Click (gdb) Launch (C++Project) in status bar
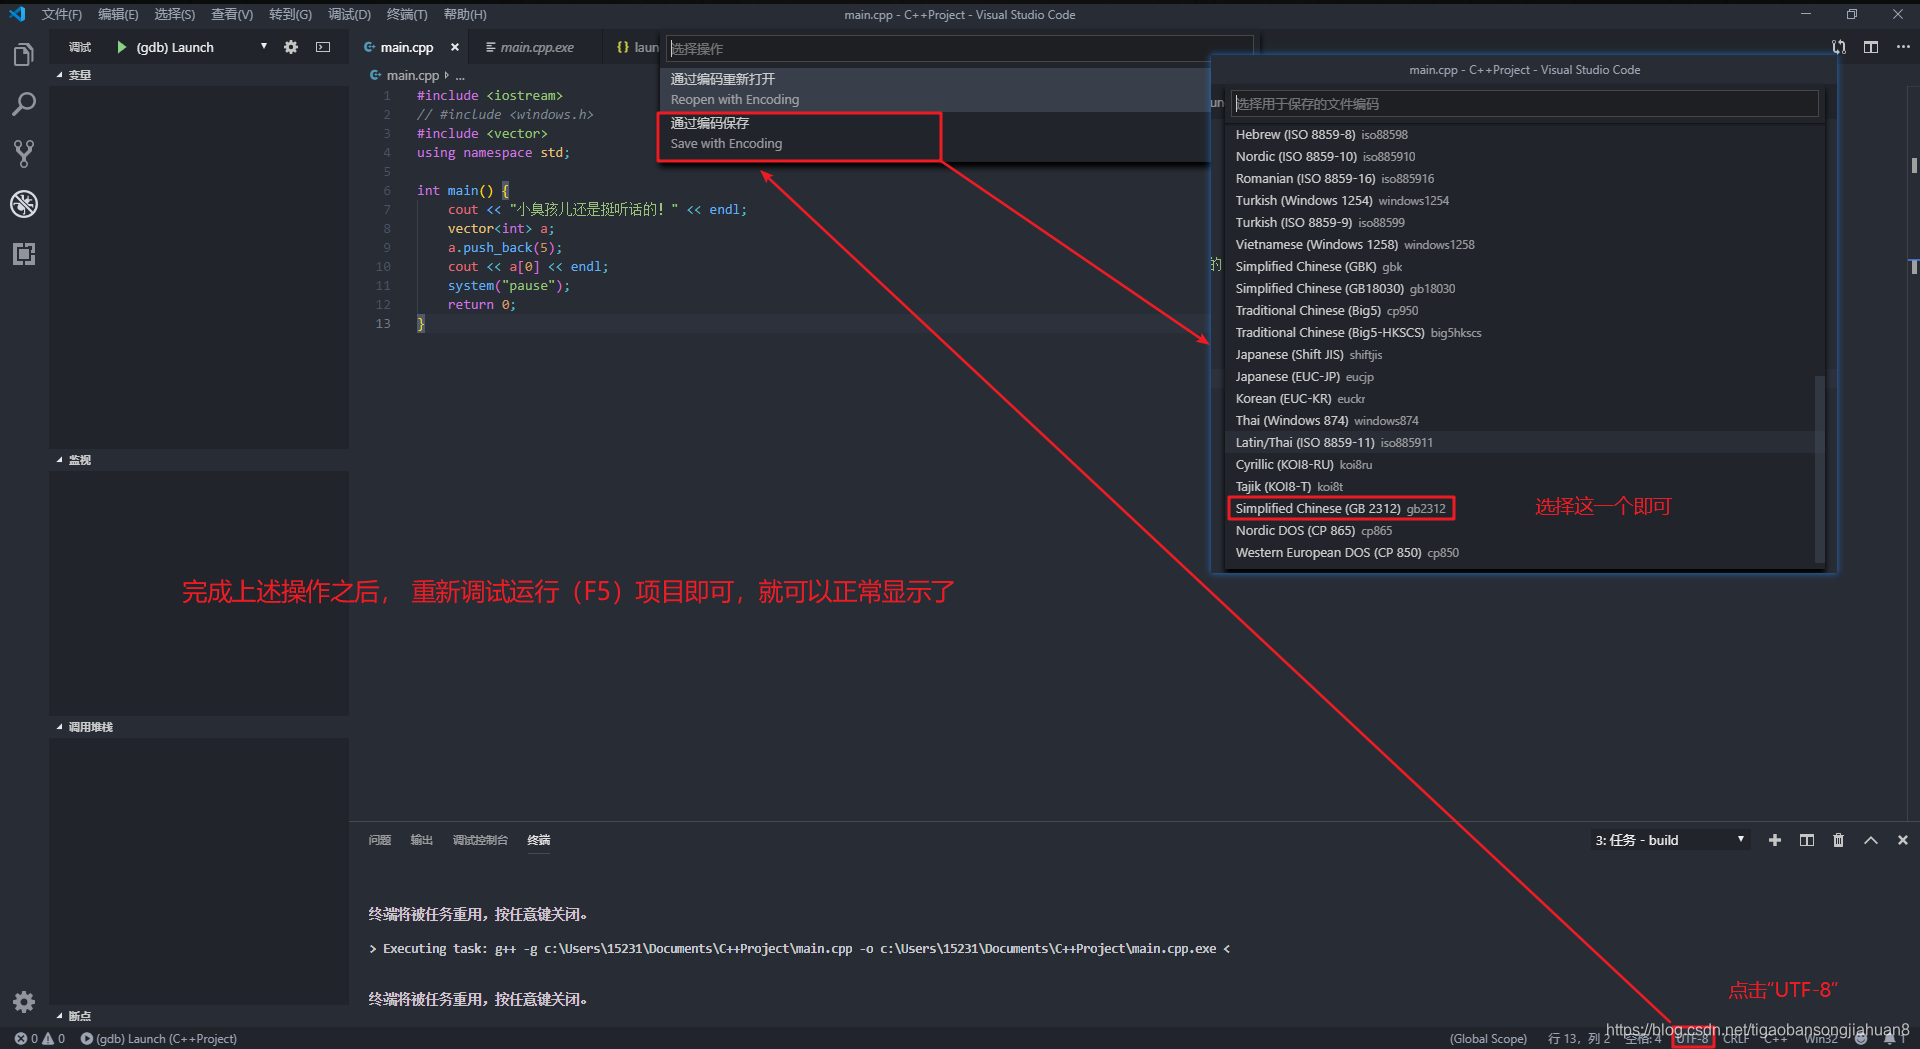 coord(158,1039)
